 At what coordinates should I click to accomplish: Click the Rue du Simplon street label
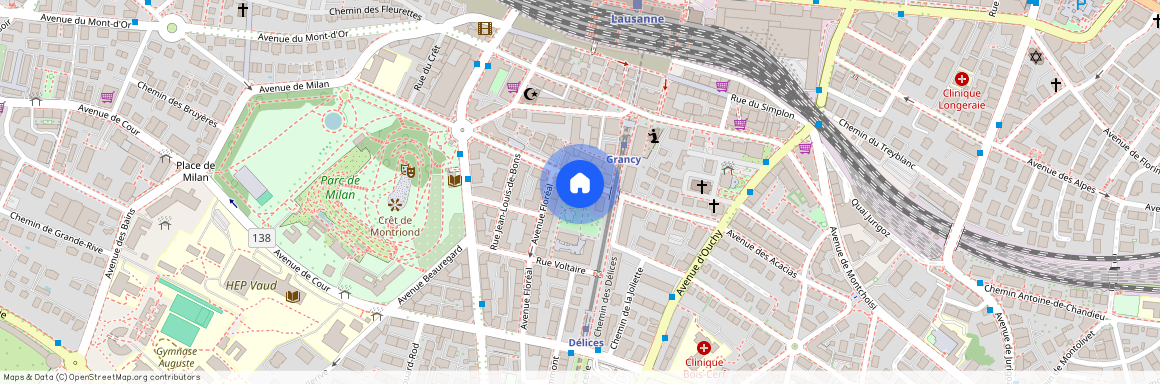tap(762, 108)
